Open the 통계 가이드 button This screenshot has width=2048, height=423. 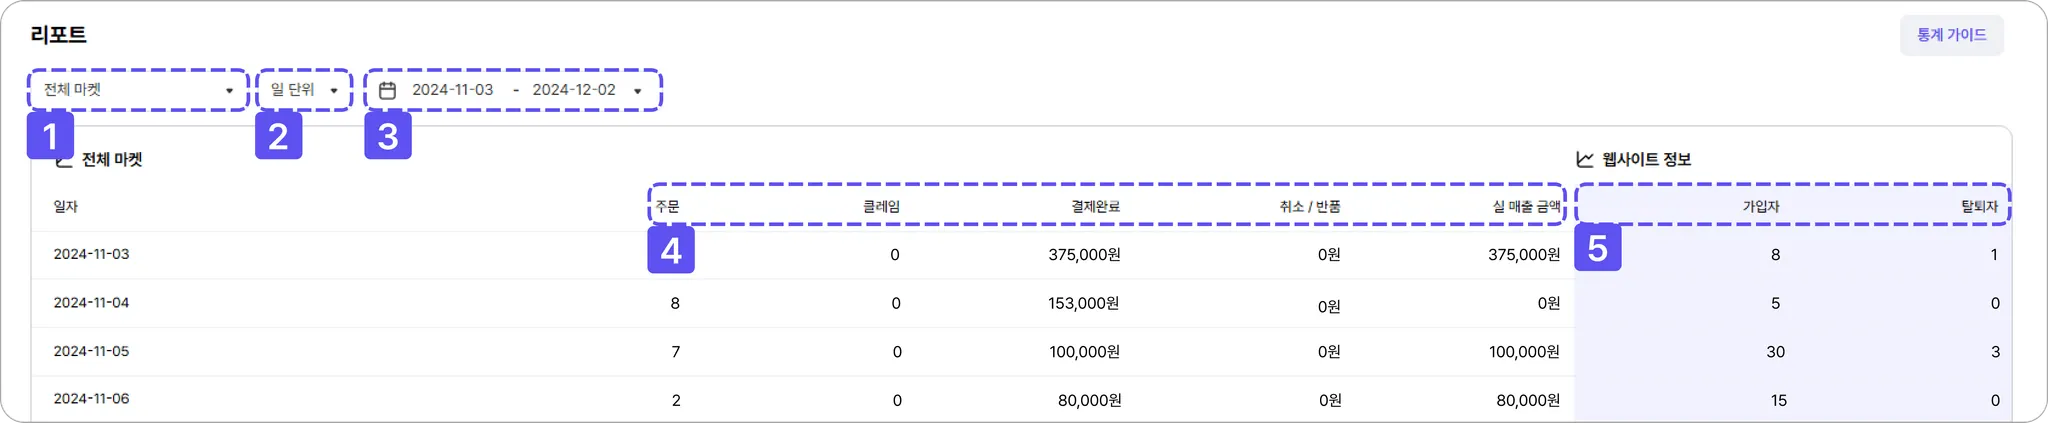coord(1951,35)
